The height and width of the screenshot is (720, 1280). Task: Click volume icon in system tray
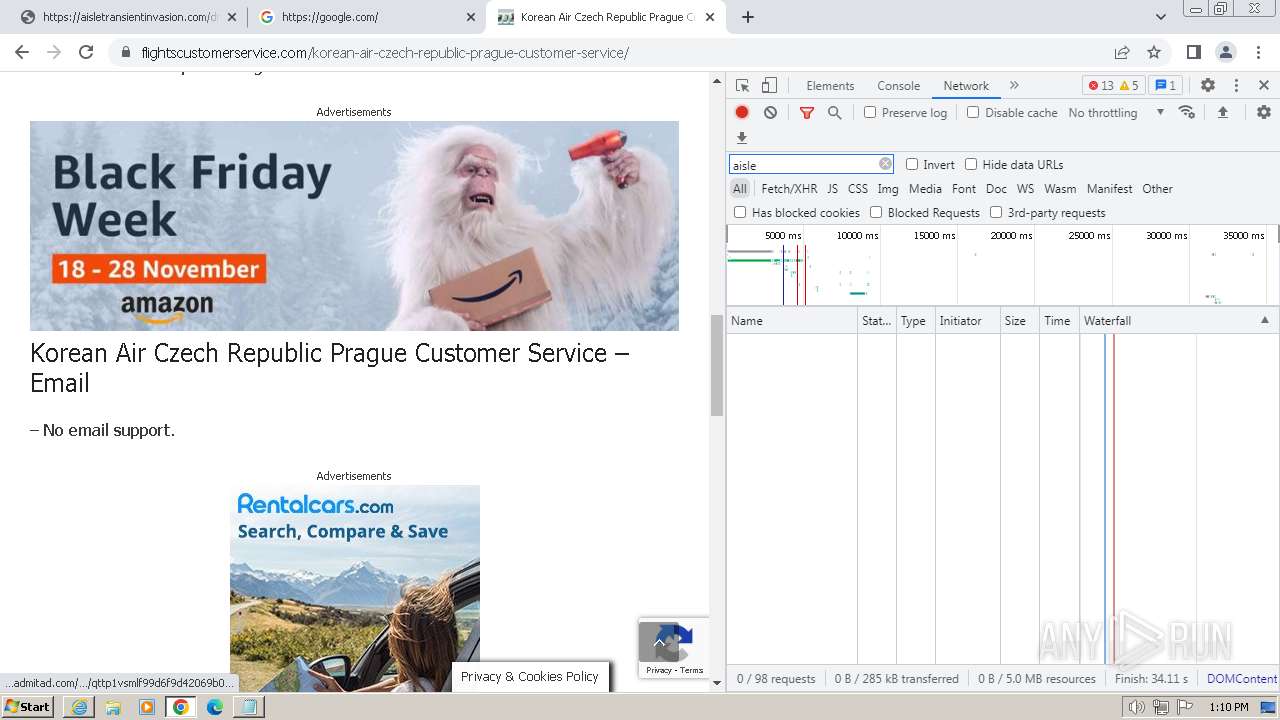pos(1136,707)
